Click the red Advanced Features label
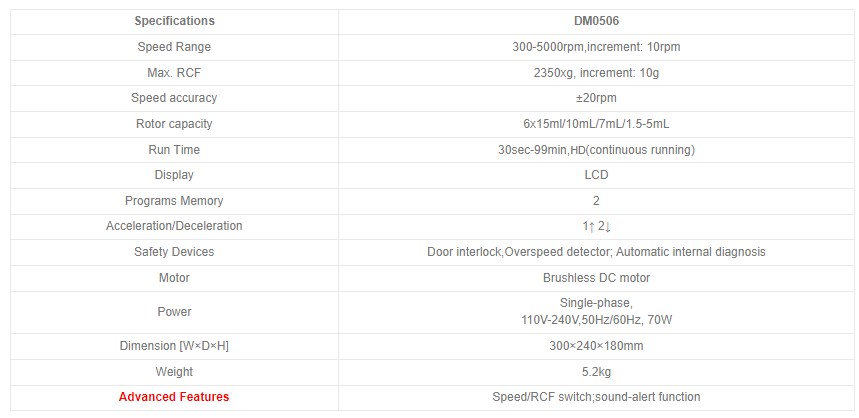 pyautogui.click(x=174, y=397)
